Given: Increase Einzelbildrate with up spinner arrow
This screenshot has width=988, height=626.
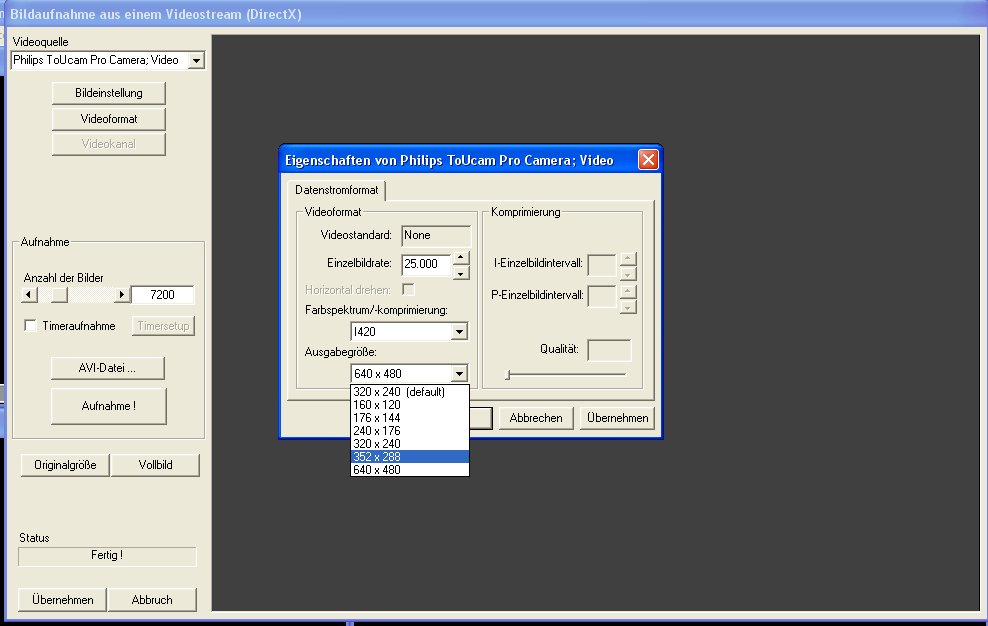Looking at the screenshot, I should pyautogui.click(x=459, y=258).
